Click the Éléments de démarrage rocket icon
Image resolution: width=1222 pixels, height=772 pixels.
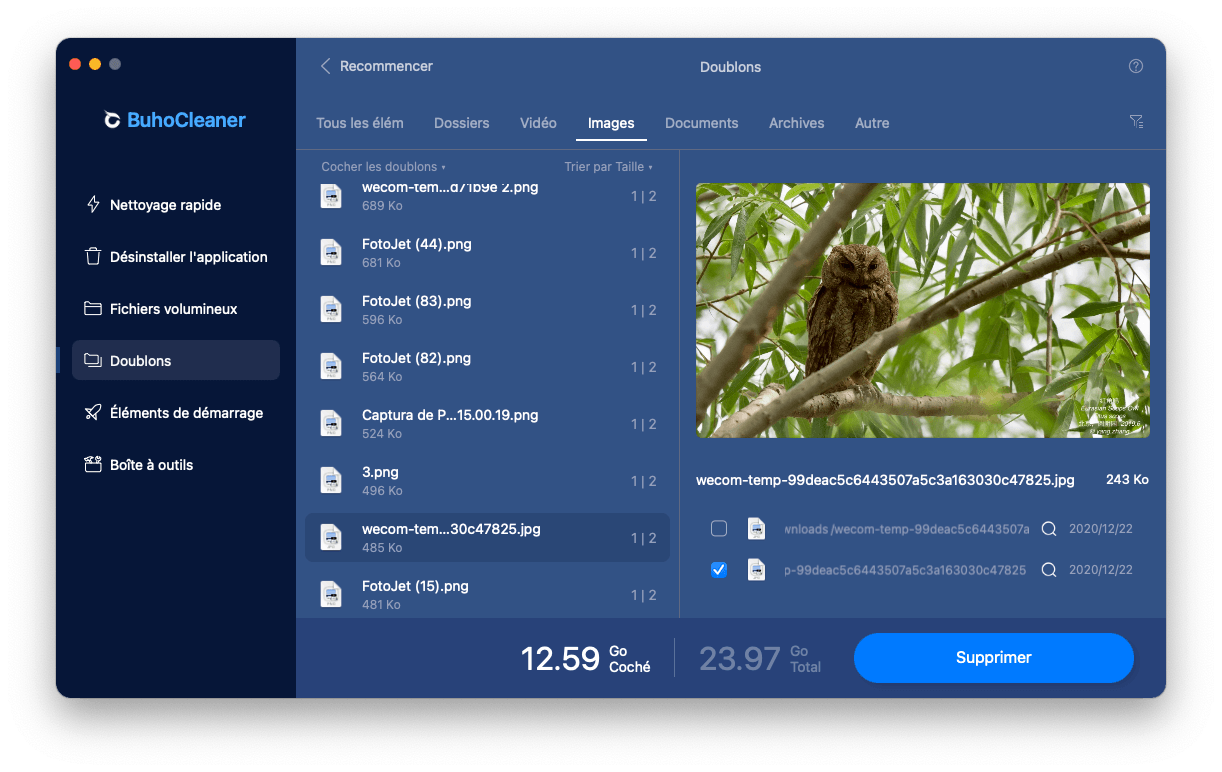pyautogui.click(x=93, y=412)
